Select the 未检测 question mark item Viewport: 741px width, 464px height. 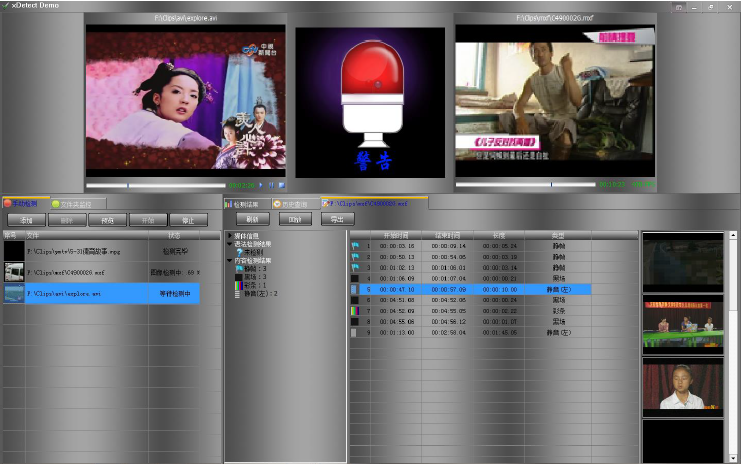250,252
